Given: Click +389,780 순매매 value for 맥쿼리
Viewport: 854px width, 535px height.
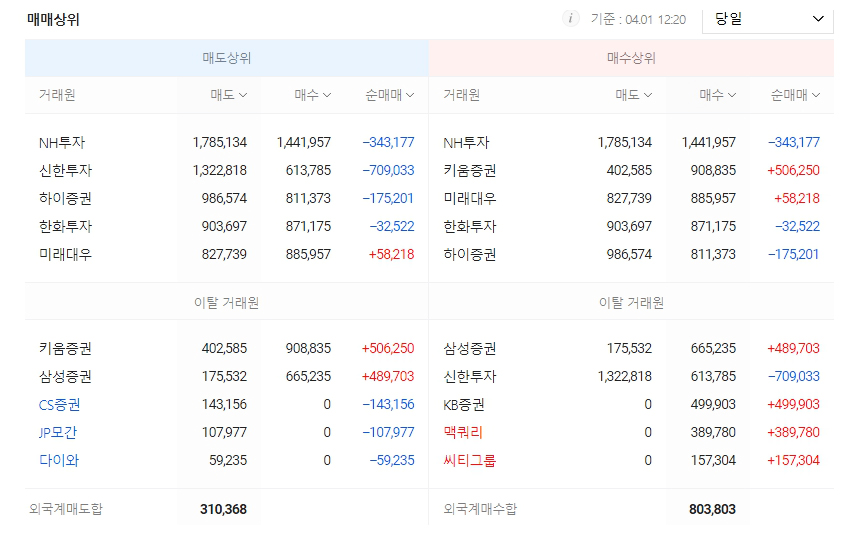Looking at the screenshot, I should pos(793,433).
